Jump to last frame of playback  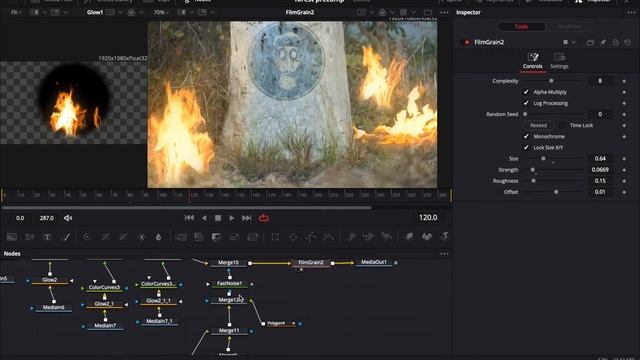(247, 218)
